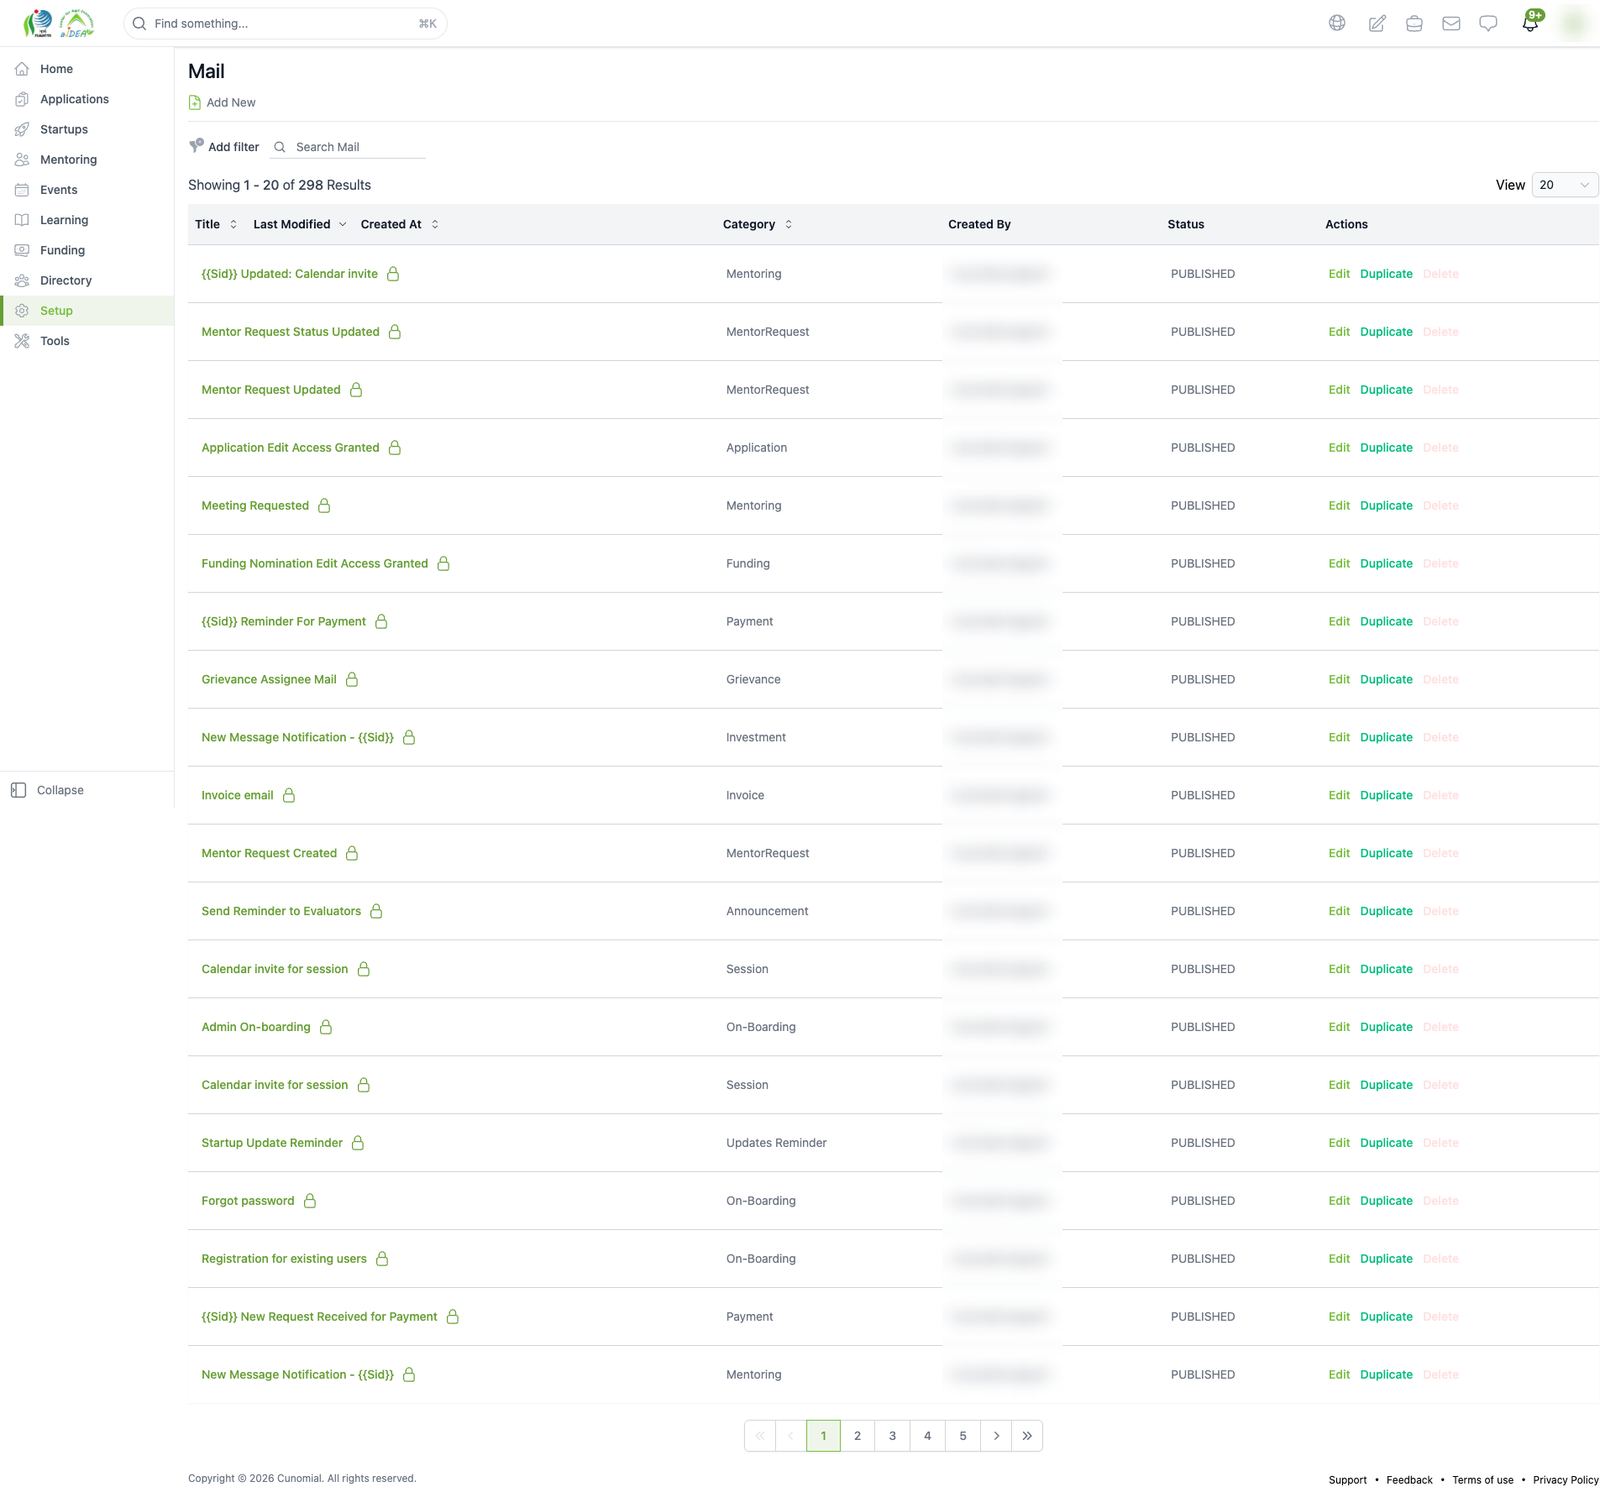Click the Add New document icon
The image size is (1600, 1492).
195,102
